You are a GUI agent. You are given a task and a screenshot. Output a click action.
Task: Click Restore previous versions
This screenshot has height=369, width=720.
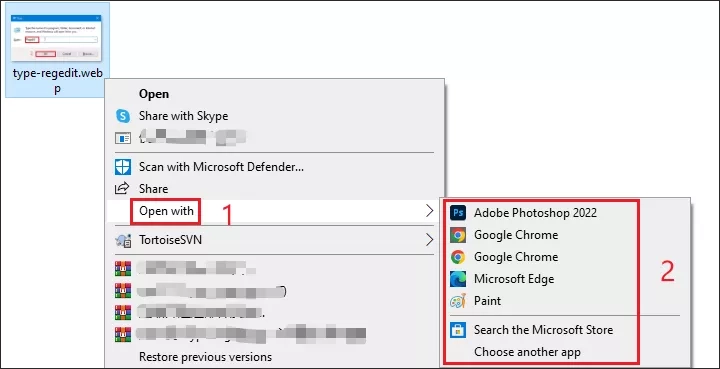(x=205, y=357)
